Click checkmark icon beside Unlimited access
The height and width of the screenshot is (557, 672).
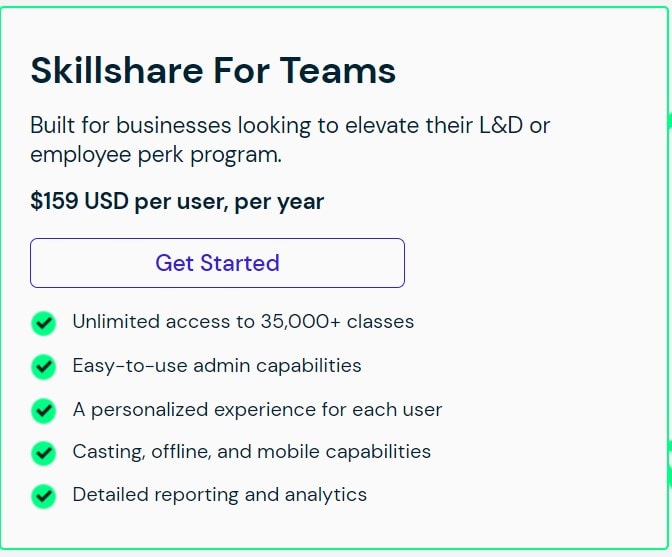coord(43,323)
